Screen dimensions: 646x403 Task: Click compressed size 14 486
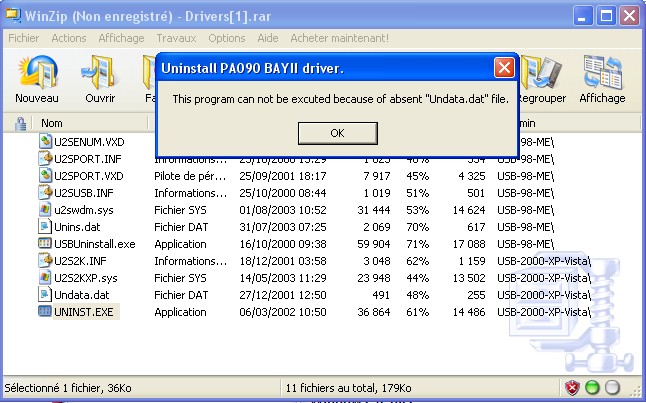coord(469,312)
